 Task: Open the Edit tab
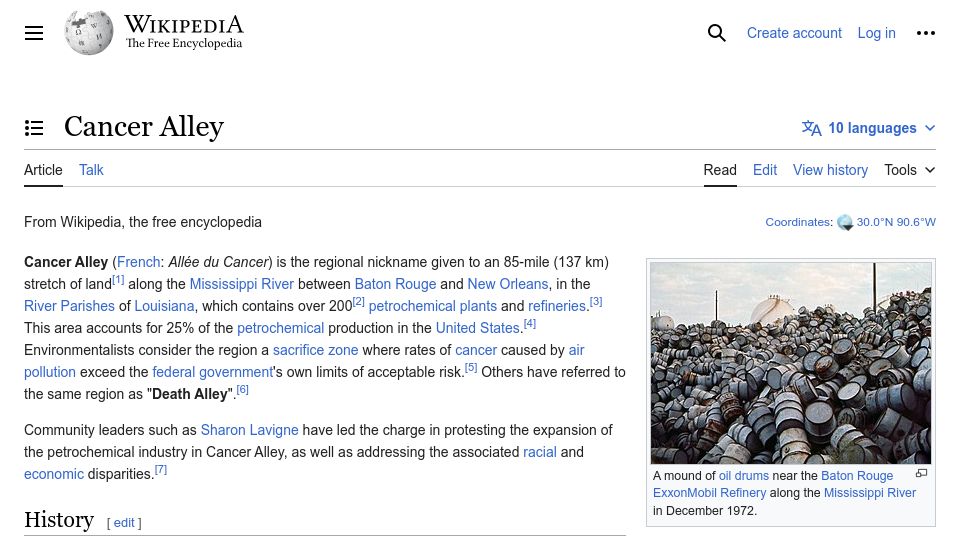click(765, 170)
